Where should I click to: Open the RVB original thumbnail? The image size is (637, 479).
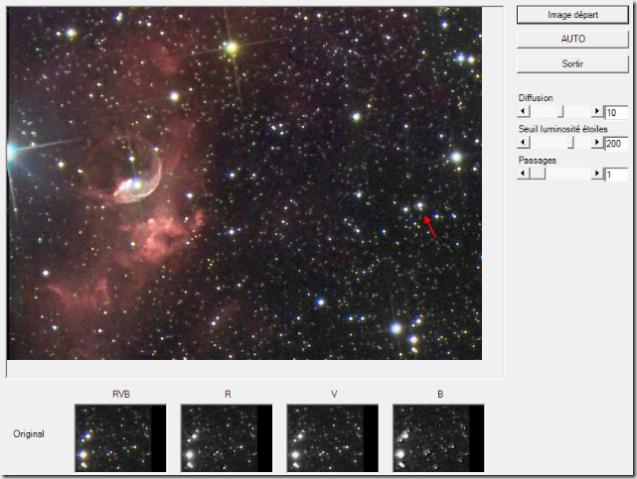coord(121,438)
